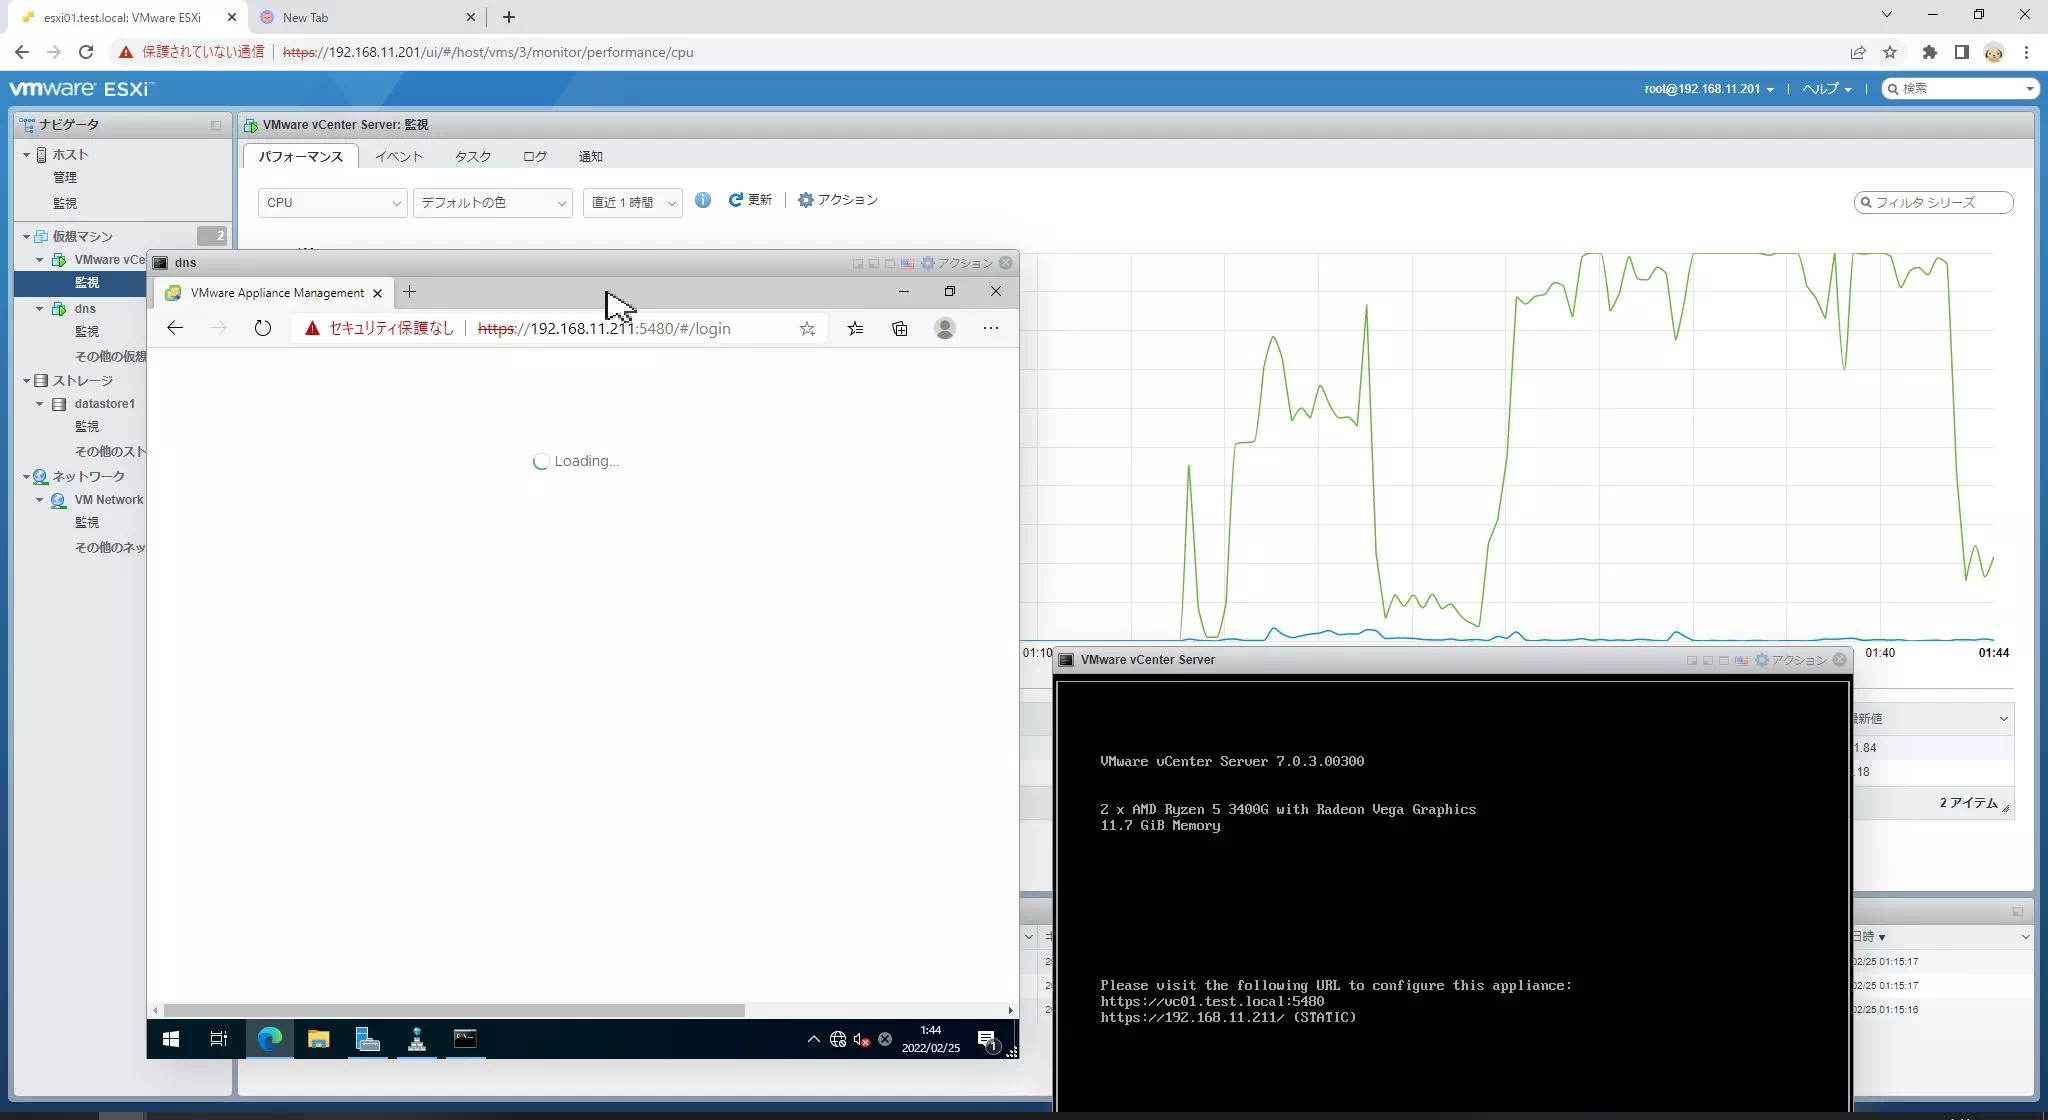This screenshot has height=1120, width=2048.
Task: Open the Edge settings and more menu
Action: pyautogui.click(x=991, y=328)
